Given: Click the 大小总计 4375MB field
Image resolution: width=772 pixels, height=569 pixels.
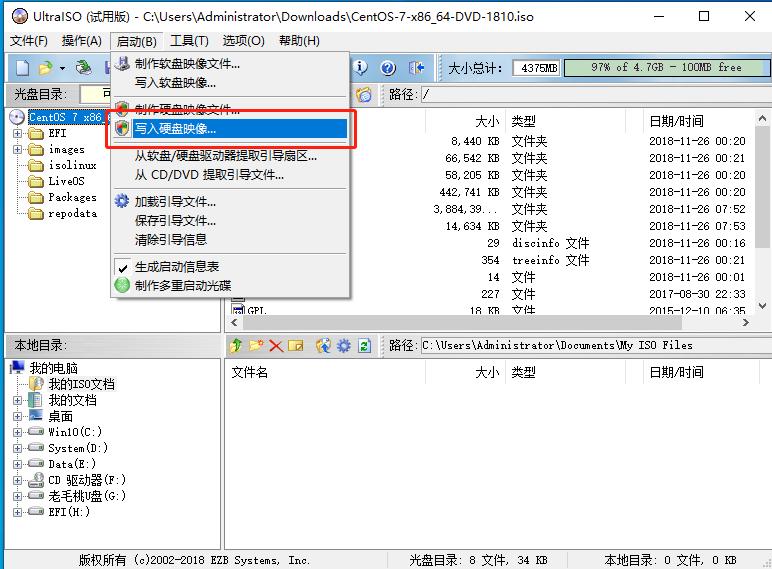Looking at the screenshot, I should [x=538, y=68].
